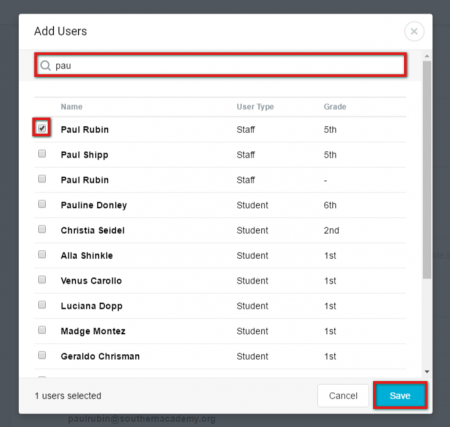
Task: Close the Add Users dialog
Action: click(x=414, y=31)
